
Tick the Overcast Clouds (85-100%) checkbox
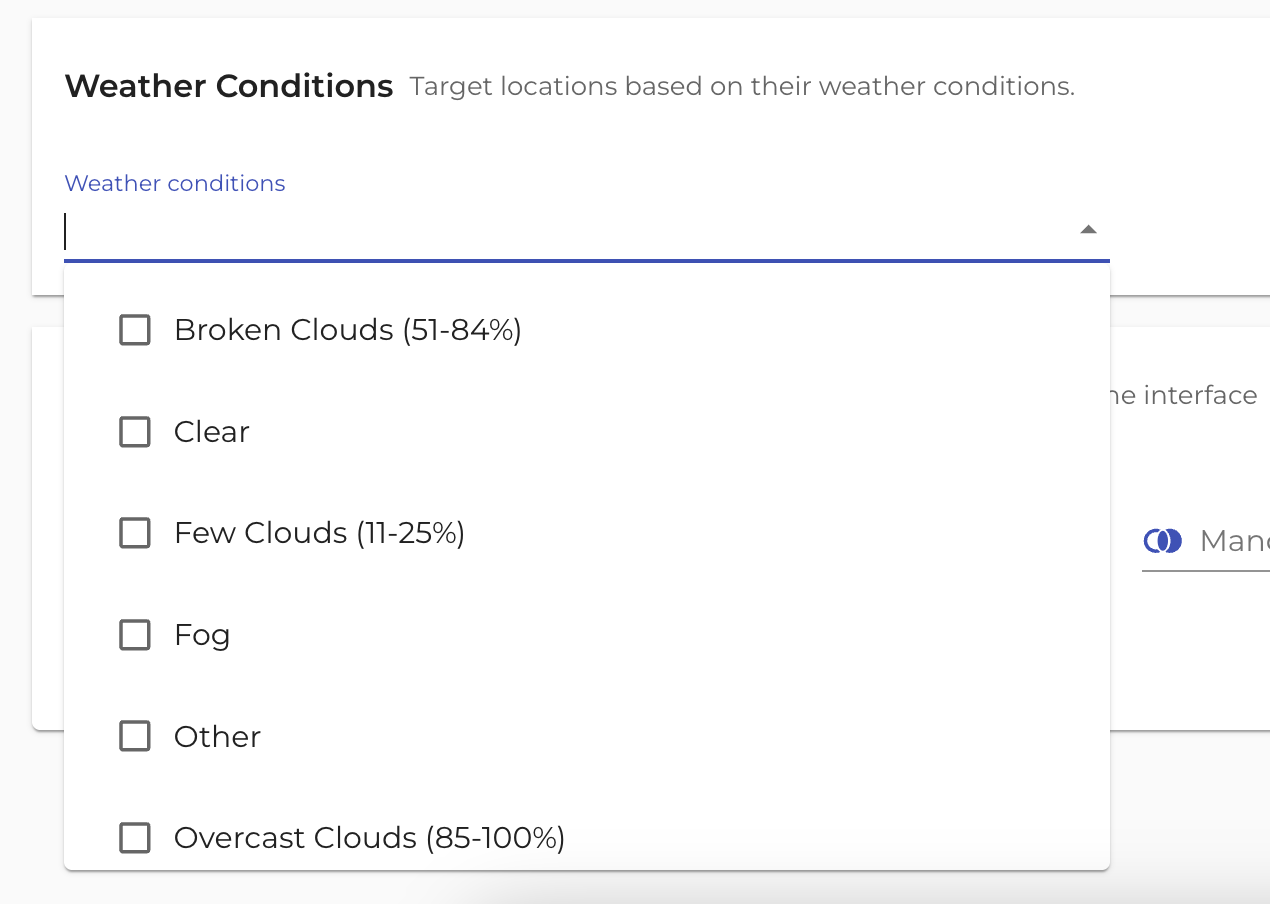pos(135,838)
